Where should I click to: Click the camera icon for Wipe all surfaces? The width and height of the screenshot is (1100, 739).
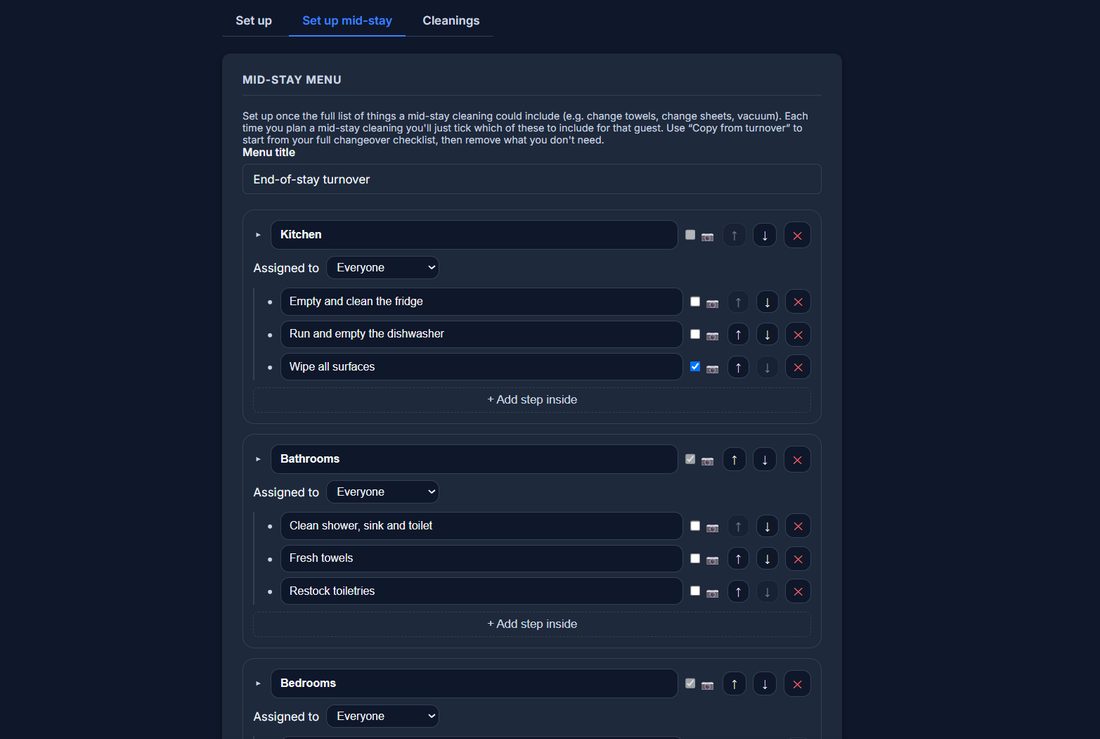click(x=712, y=368)
